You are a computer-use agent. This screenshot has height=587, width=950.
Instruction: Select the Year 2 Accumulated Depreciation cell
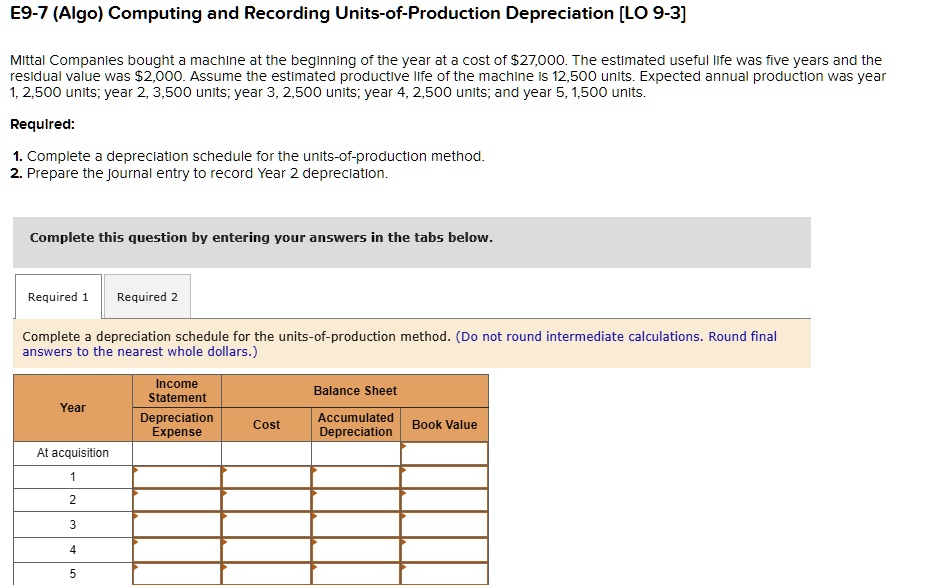point(355,499)
